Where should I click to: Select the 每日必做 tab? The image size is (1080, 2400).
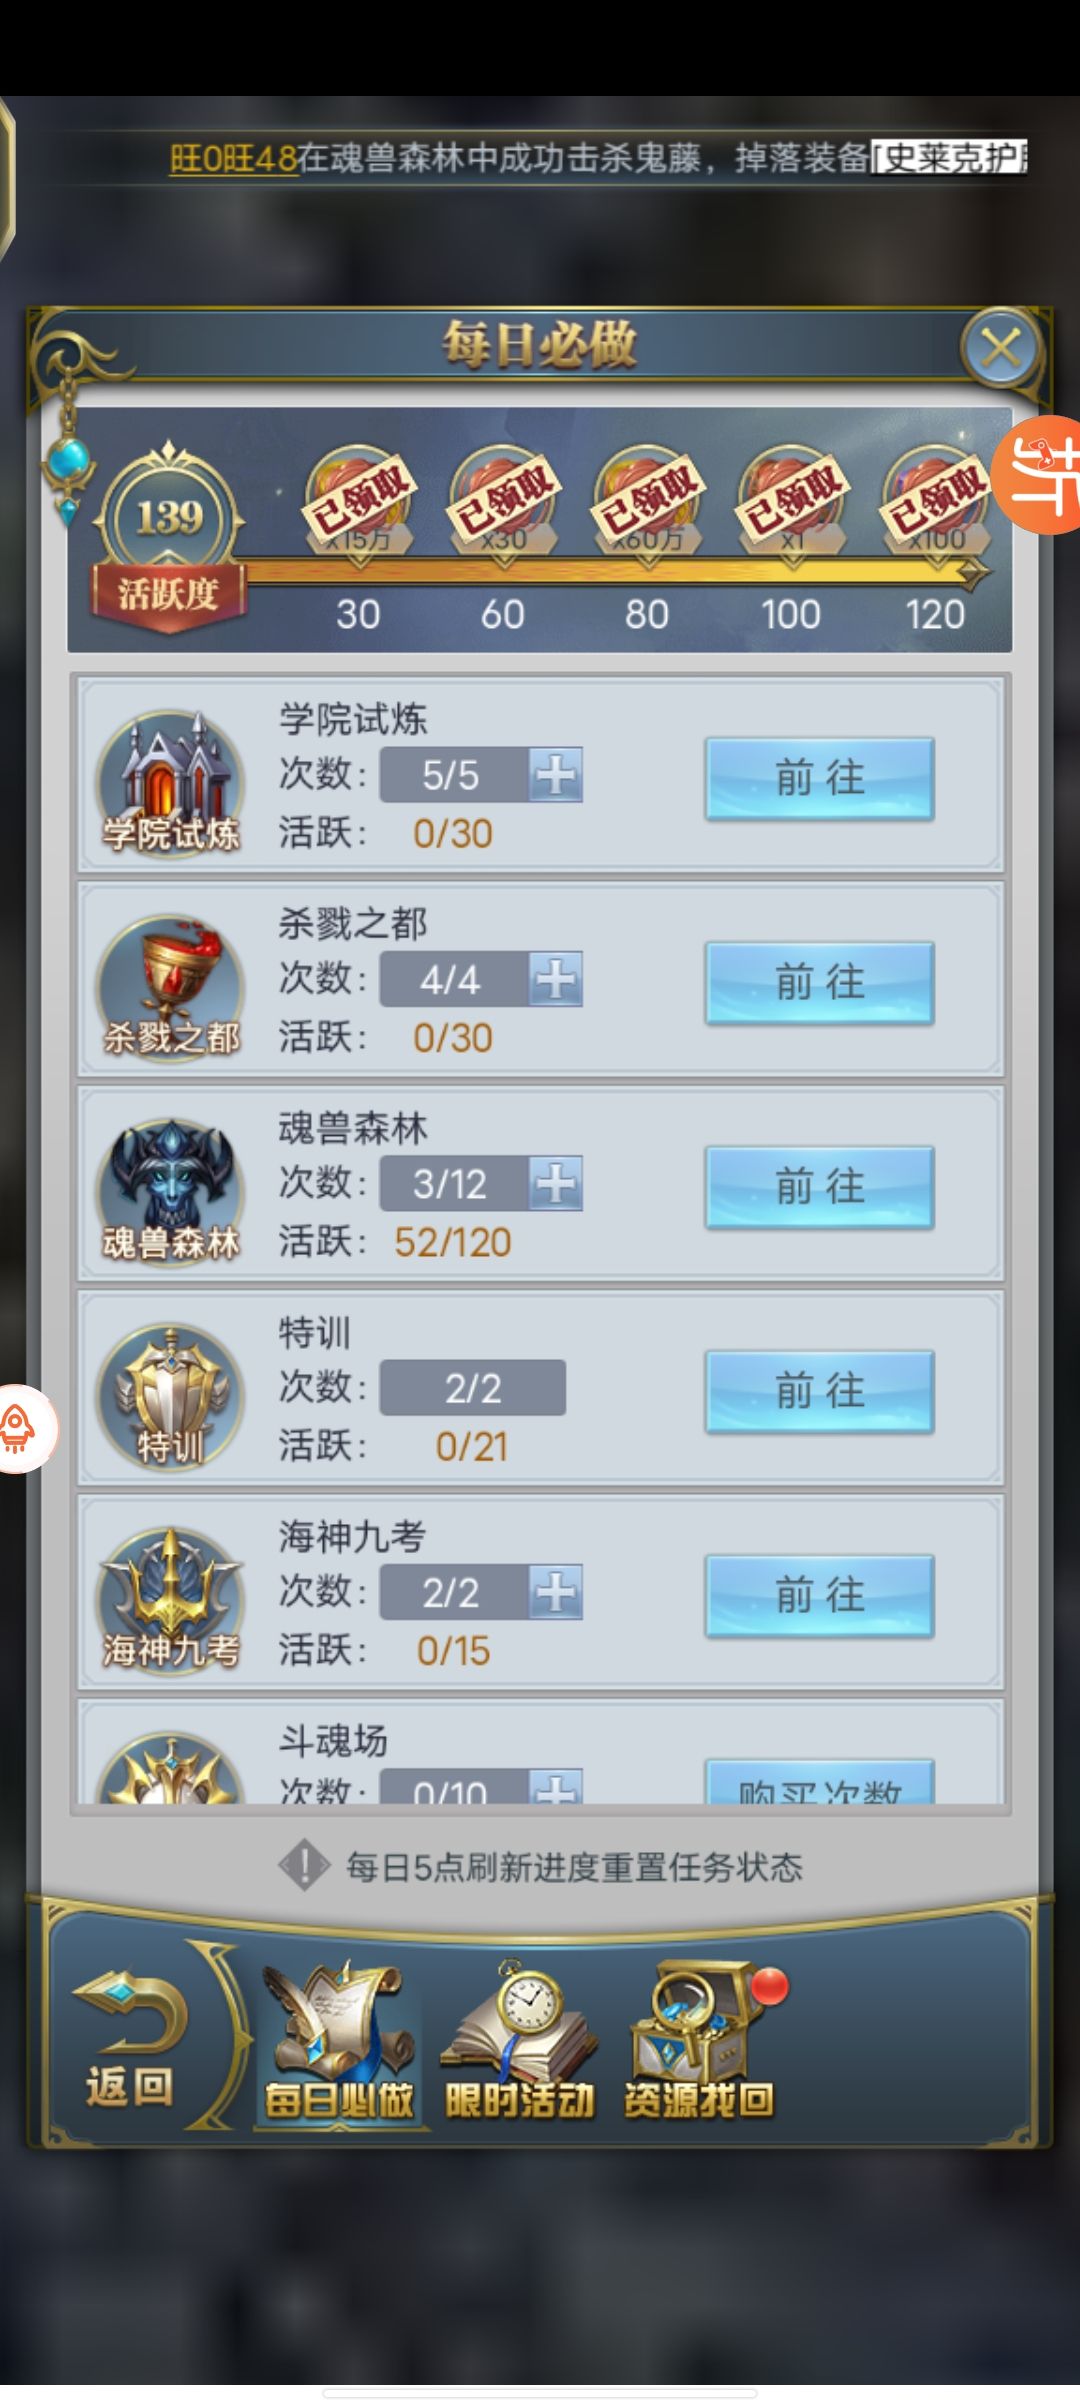(340, 2041)
